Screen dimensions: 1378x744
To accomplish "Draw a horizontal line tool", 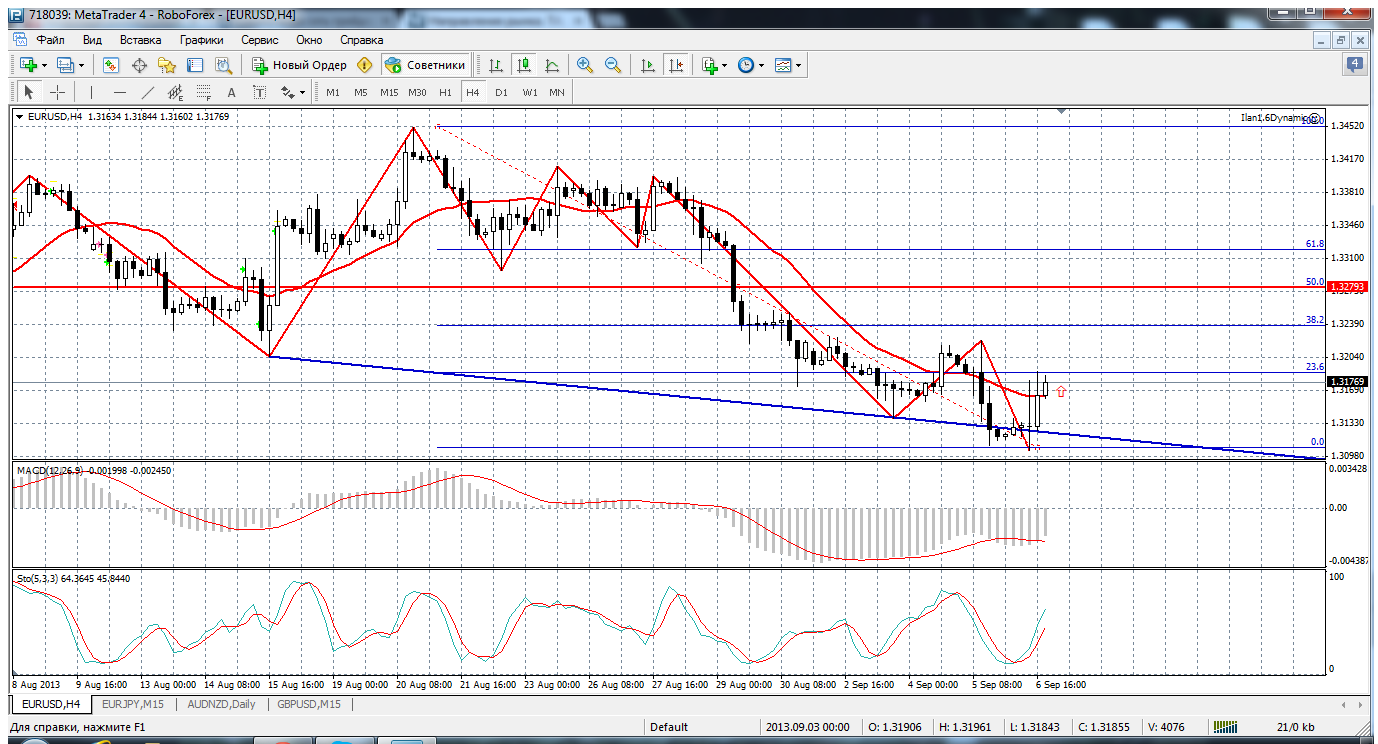I will click(x=119, y=93).
